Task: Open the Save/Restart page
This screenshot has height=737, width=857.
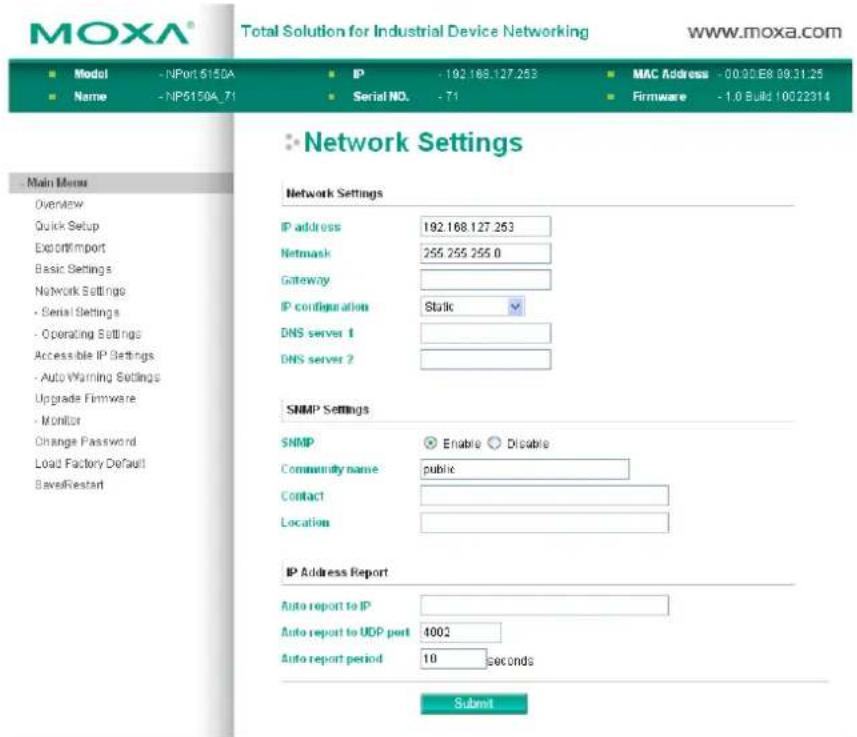Action: pos(69,485)
